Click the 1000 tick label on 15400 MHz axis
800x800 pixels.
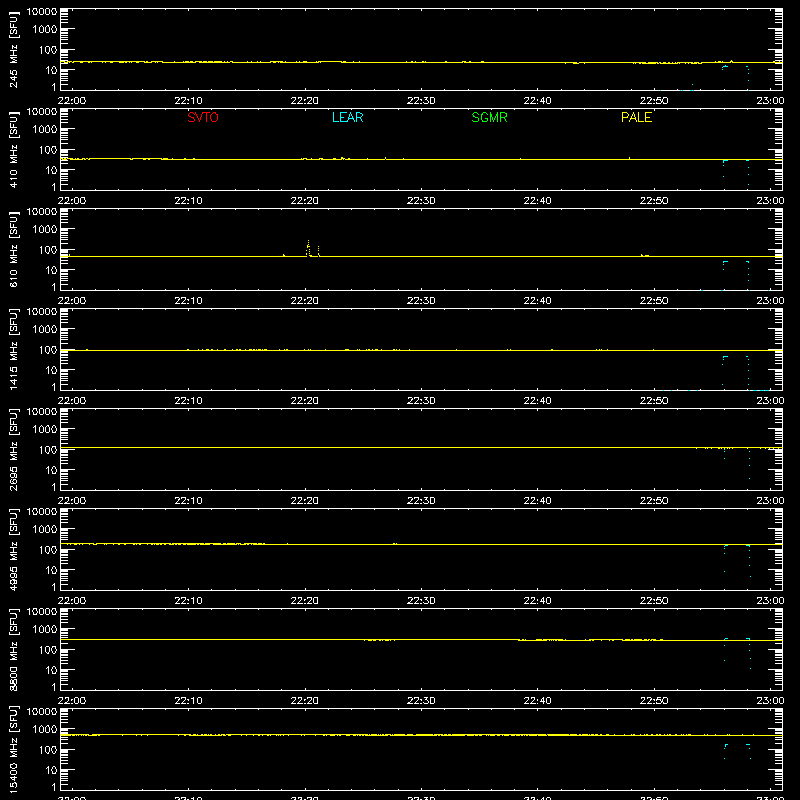[x=45, y=729]
